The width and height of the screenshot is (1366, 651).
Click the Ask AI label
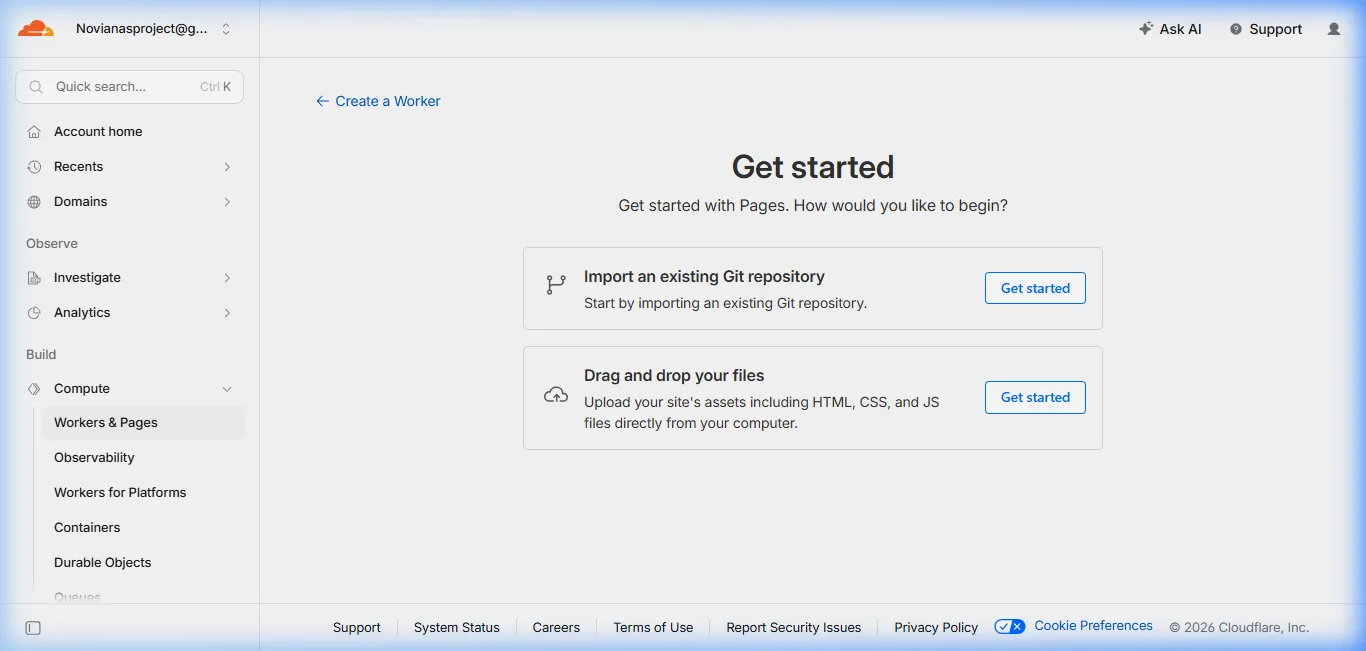tap(1181, 29)
